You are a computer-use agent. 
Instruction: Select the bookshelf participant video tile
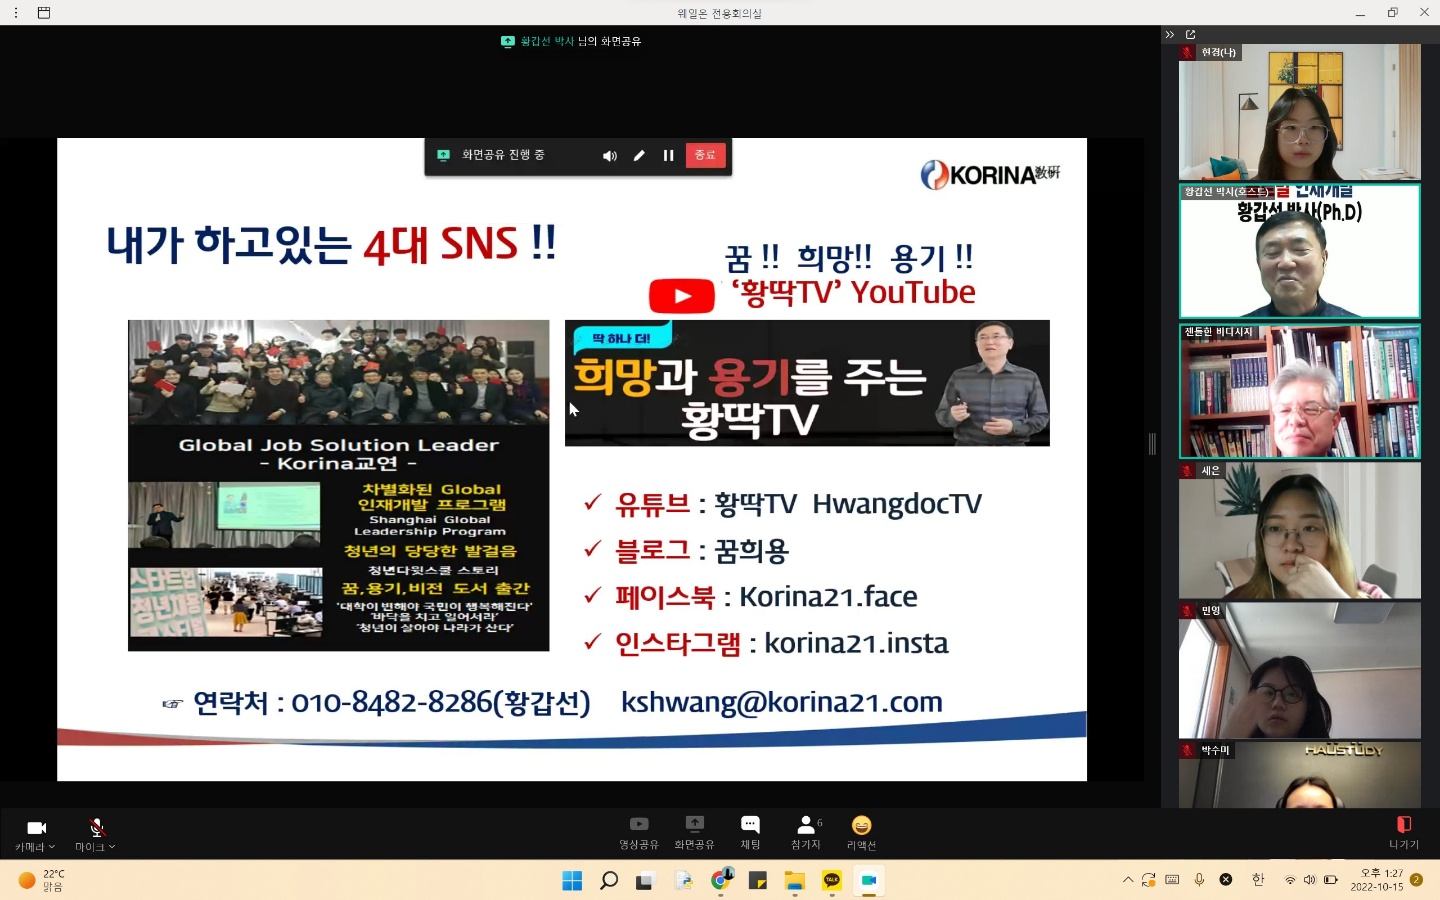1300,391
